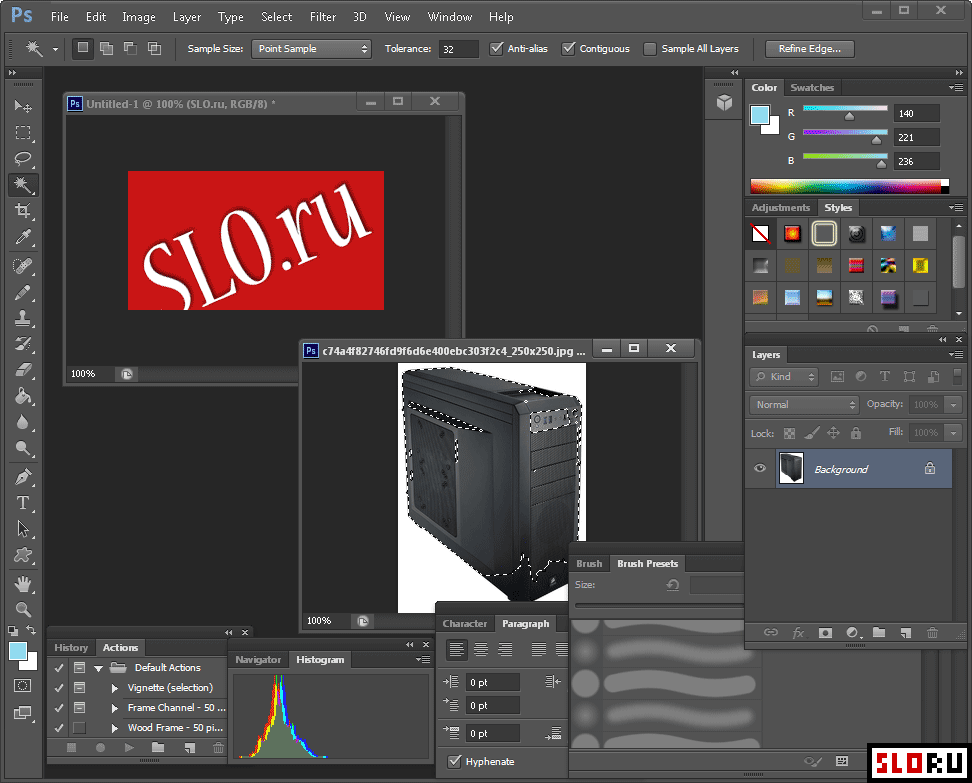The image size is (972, 783).
Task: Expand the Vignette (selection) action
Action: click(115, 688)
